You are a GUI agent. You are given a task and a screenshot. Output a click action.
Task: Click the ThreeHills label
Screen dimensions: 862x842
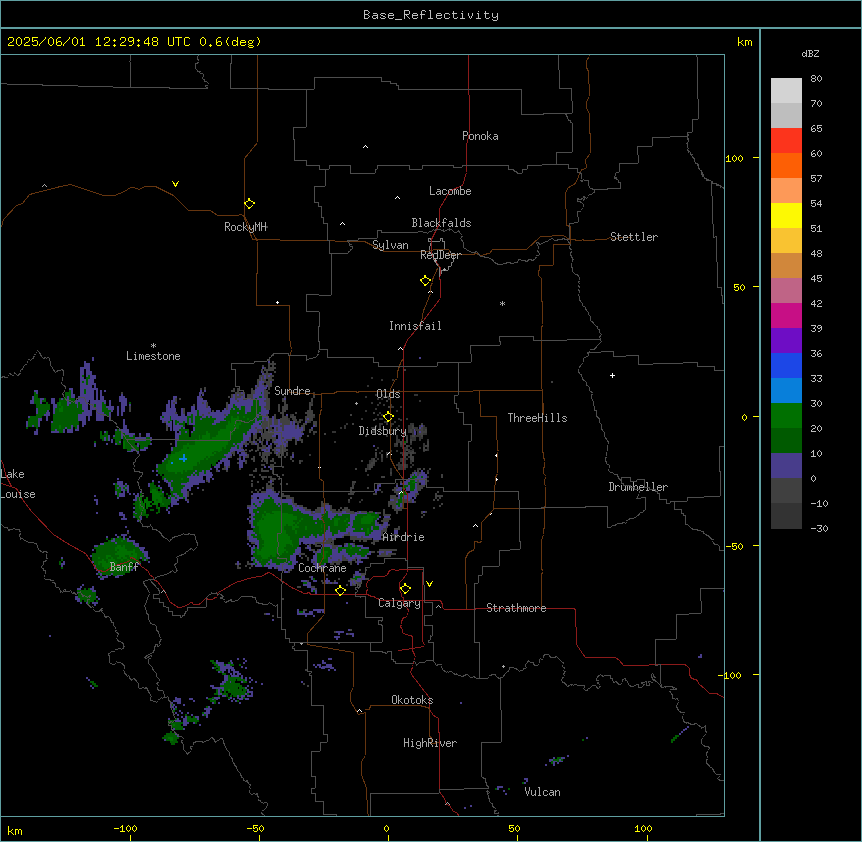click(537, 418)
